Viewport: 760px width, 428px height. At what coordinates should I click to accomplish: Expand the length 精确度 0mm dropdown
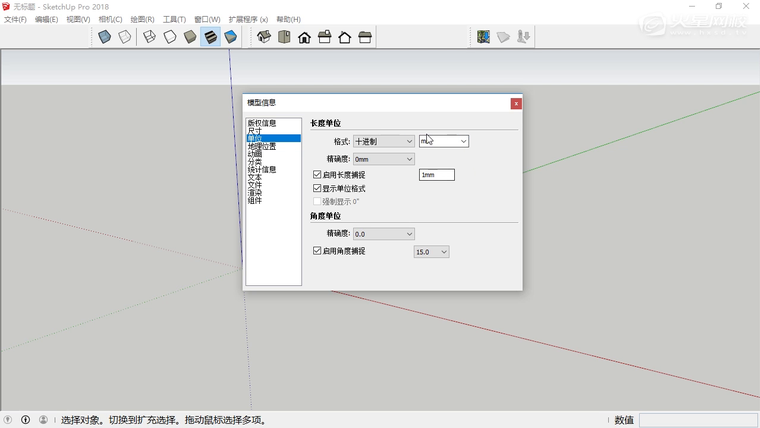click(383, 159)
